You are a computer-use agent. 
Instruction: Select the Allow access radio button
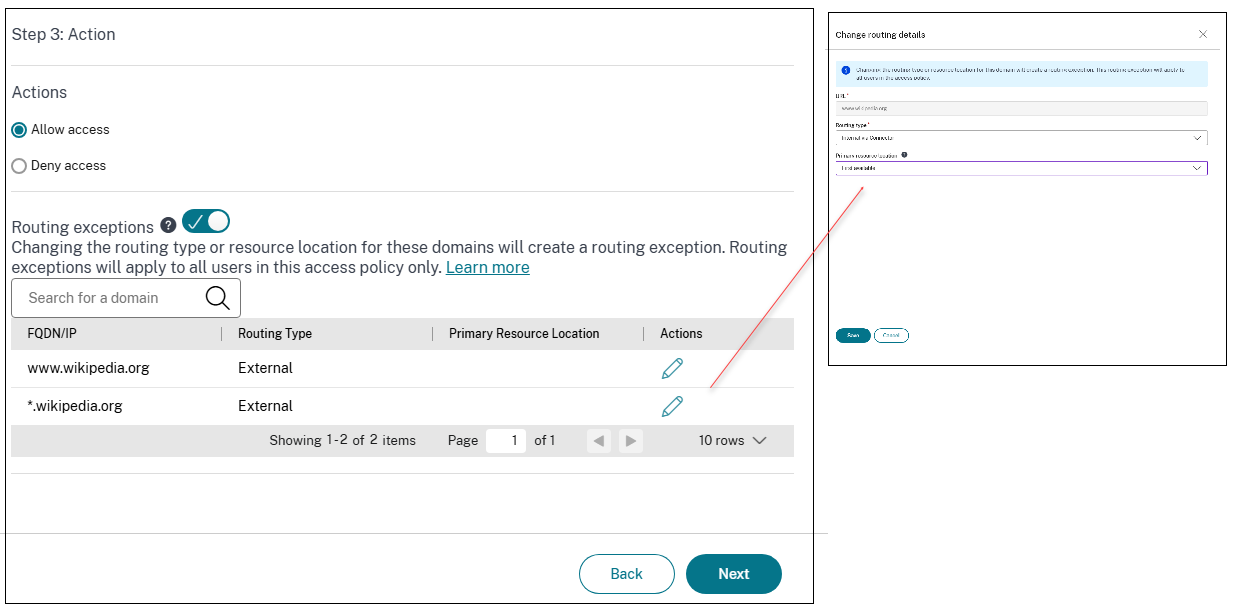coord(19,130)
